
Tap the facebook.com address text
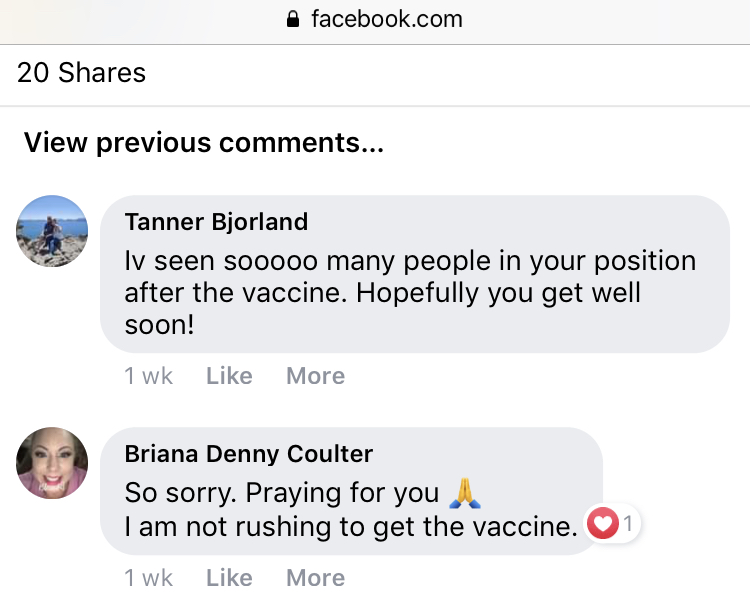(386, 19)
